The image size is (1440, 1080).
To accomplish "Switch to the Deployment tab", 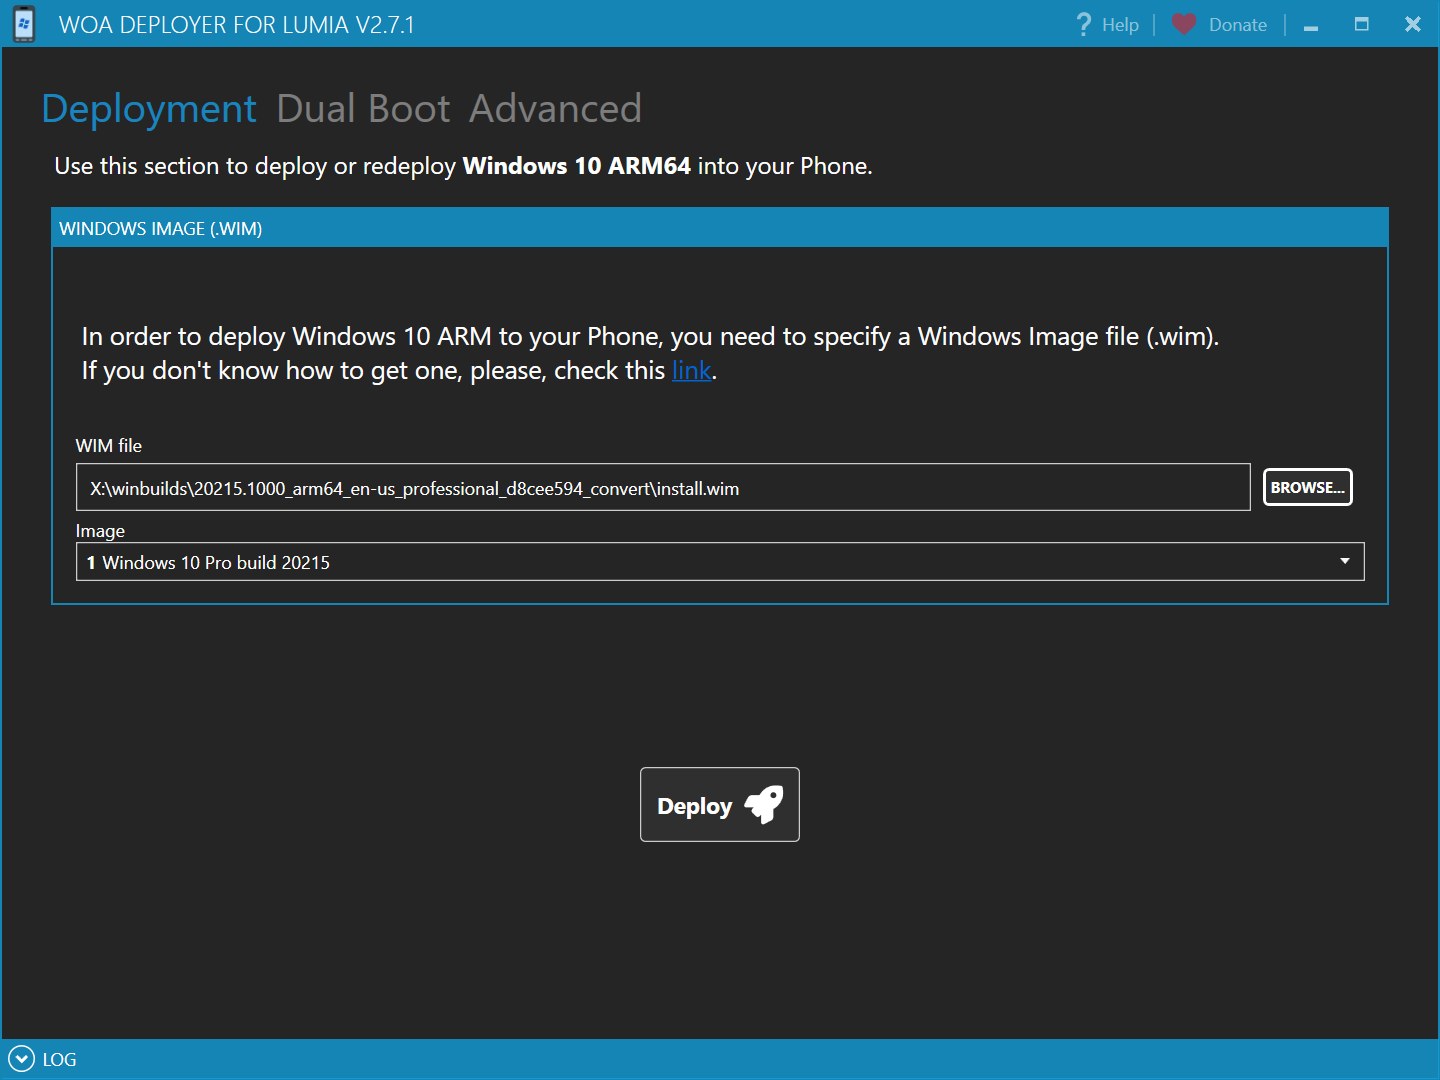I will pyautogui.click(x=149, y=109).
